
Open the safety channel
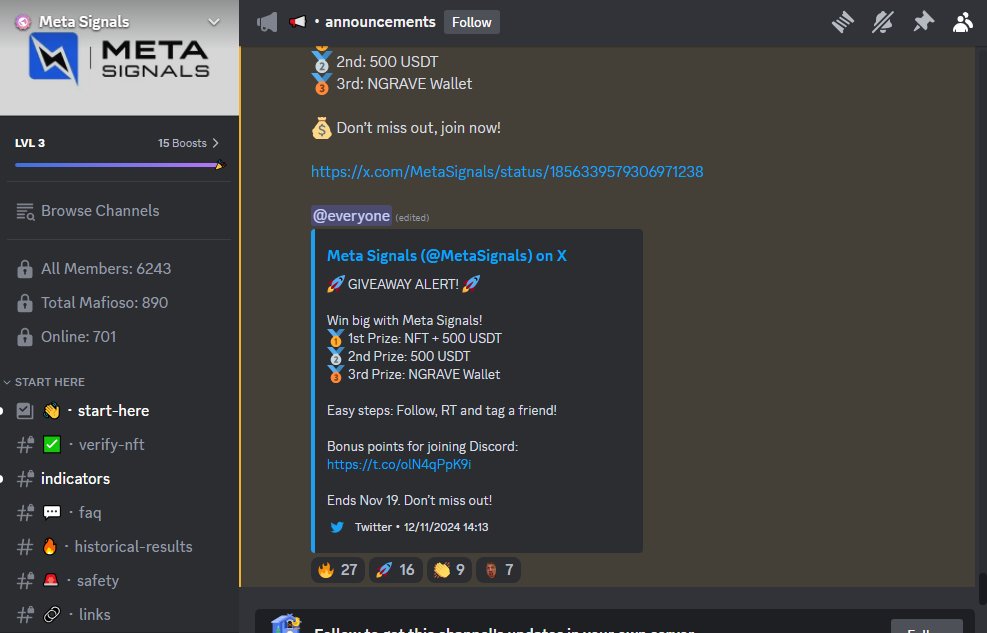(x=120, y=581)
